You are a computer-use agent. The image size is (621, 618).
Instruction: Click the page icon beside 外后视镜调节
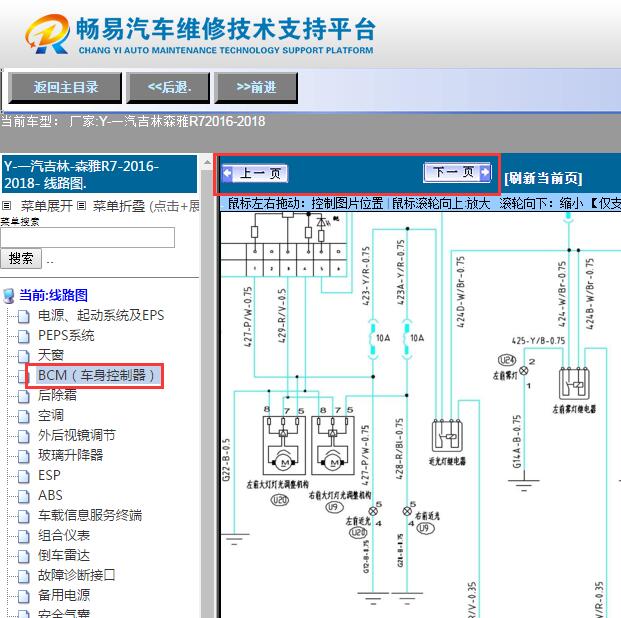(24, 436)
